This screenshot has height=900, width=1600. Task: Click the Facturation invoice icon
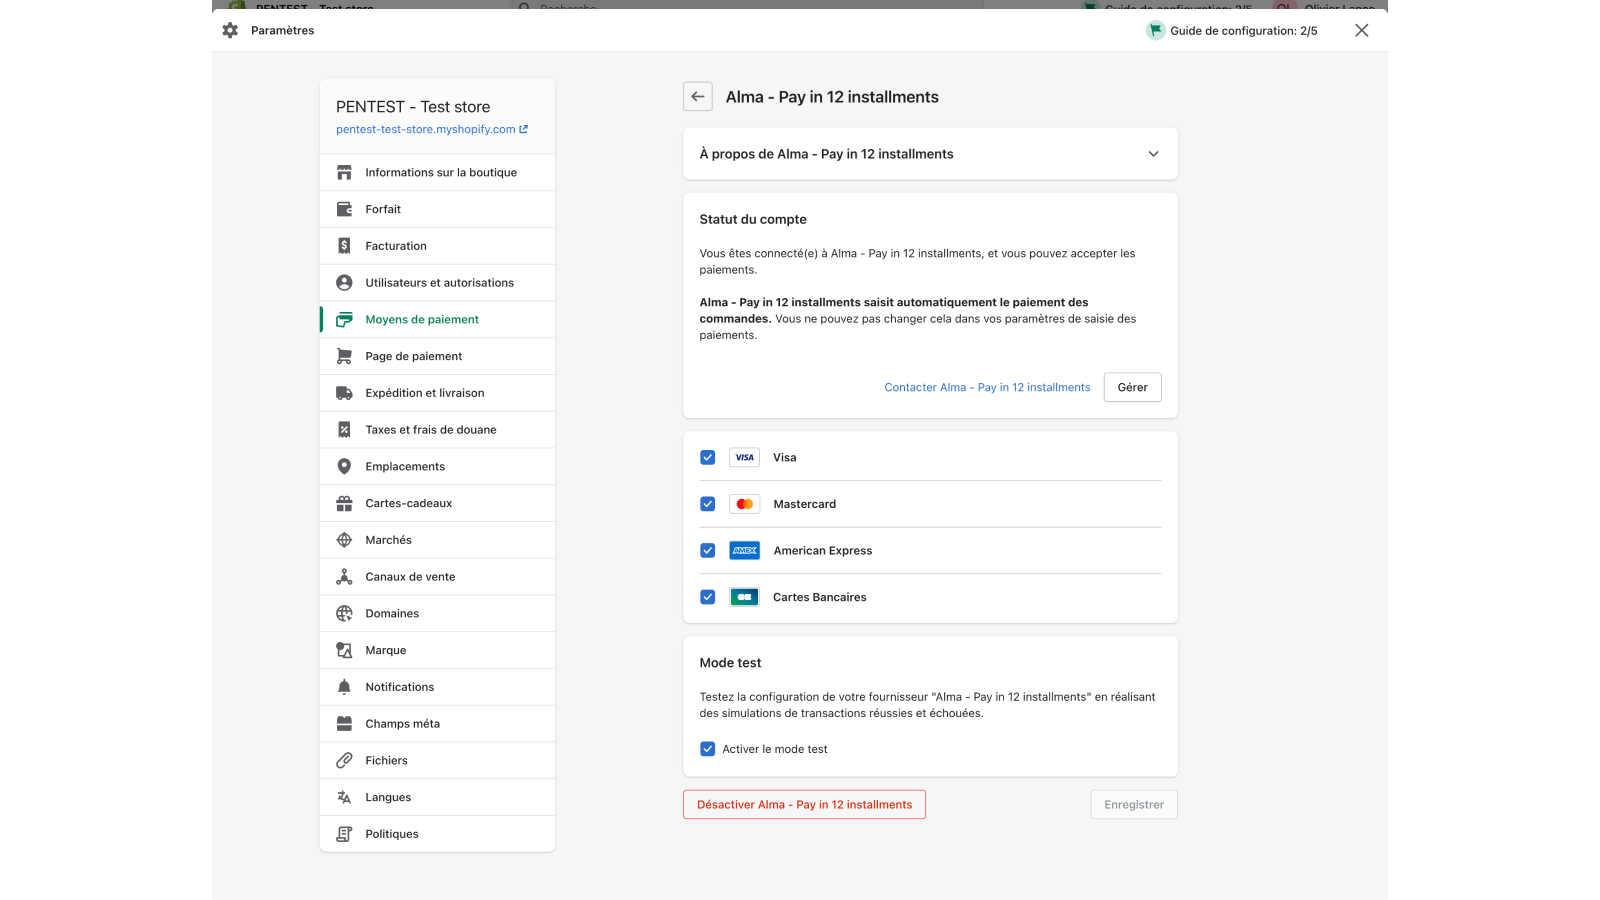(x=344, y=246)
